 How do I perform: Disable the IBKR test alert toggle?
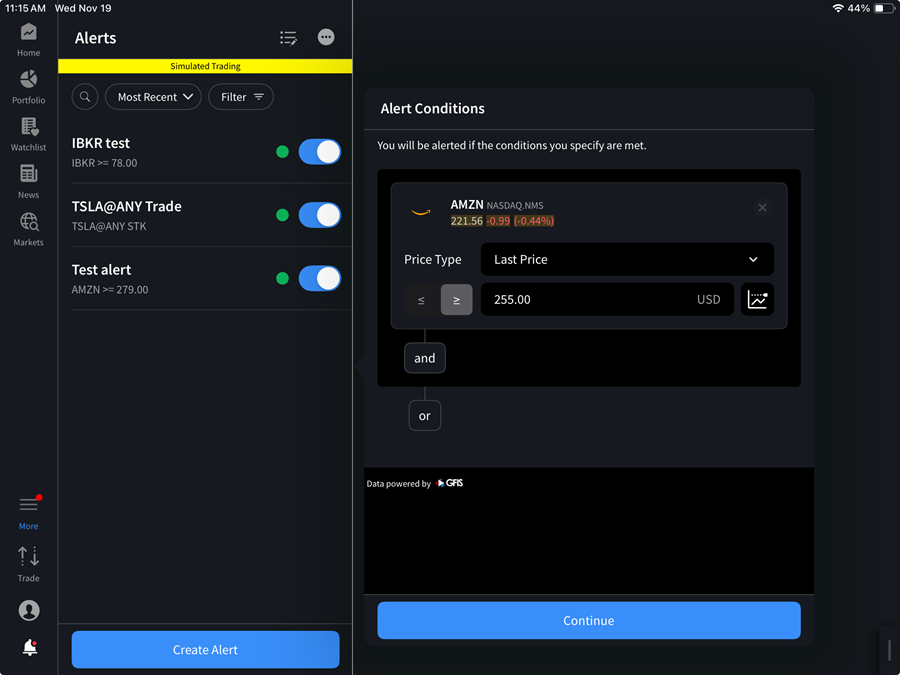tap(318, 151)
